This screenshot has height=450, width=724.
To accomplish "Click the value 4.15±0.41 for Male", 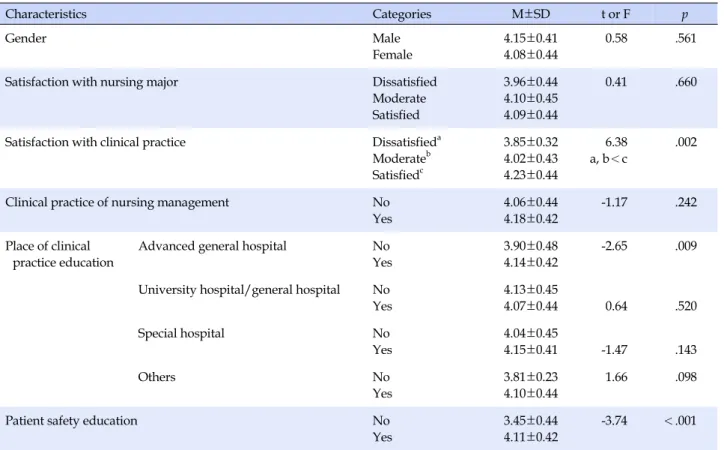I will click(x=531, y=38).
